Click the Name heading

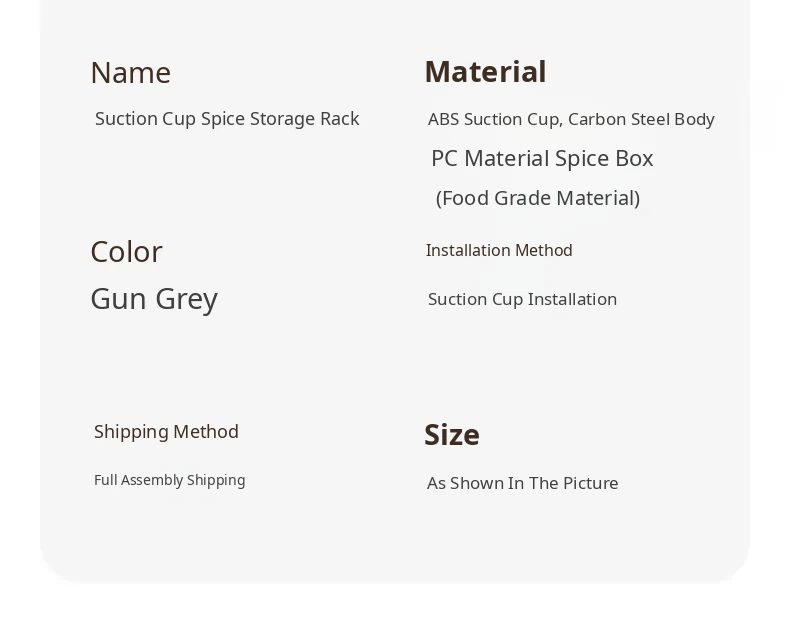pos(130,73)
